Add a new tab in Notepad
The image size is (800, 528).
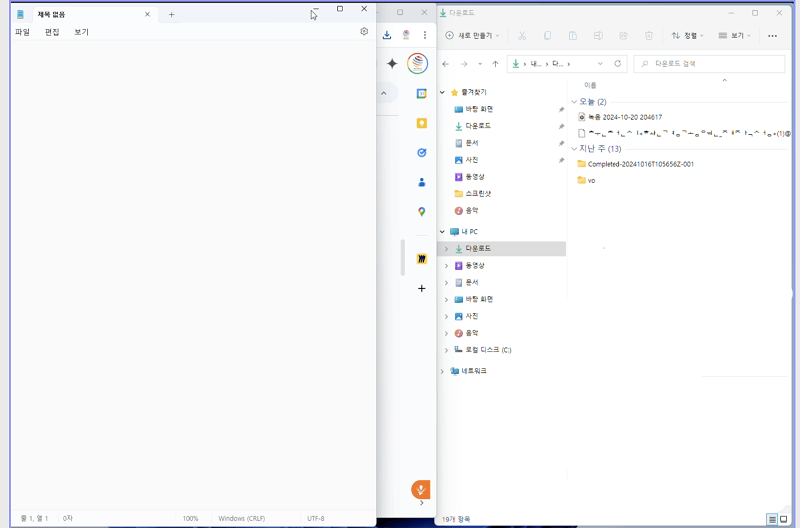click(171, 15)
